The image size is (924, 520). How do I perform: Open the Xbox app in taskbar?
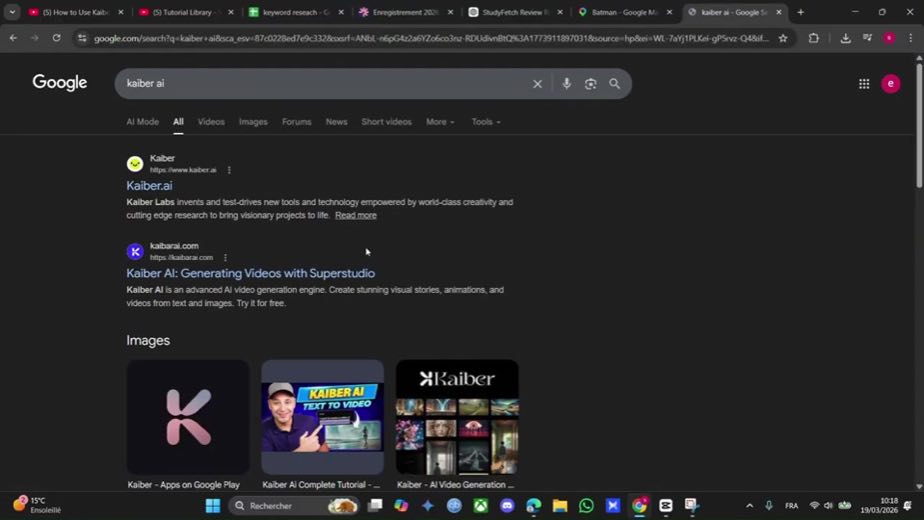click(x=481, y=505)
